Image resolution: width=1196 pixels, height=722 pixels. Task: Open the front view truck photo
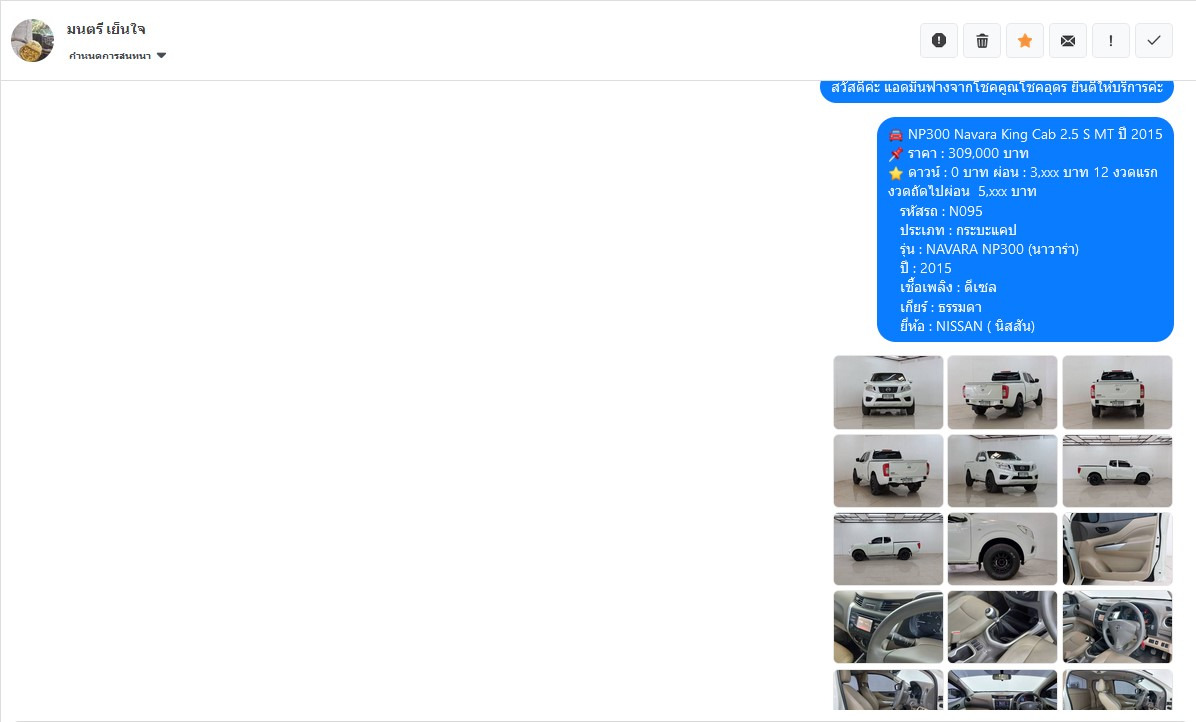point(888,392)
